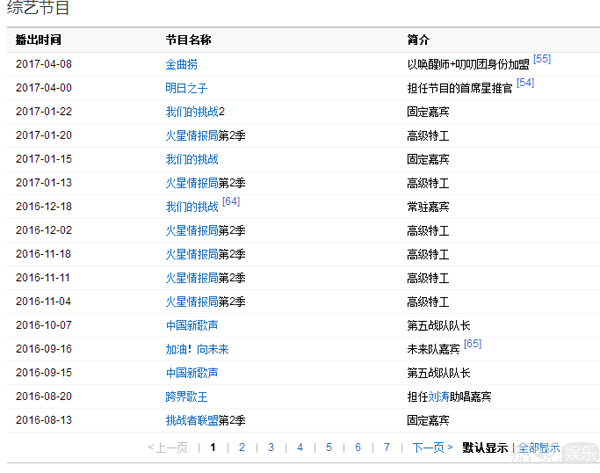Open the 加油！向未来 show link
600x473 pixels.
197,349
